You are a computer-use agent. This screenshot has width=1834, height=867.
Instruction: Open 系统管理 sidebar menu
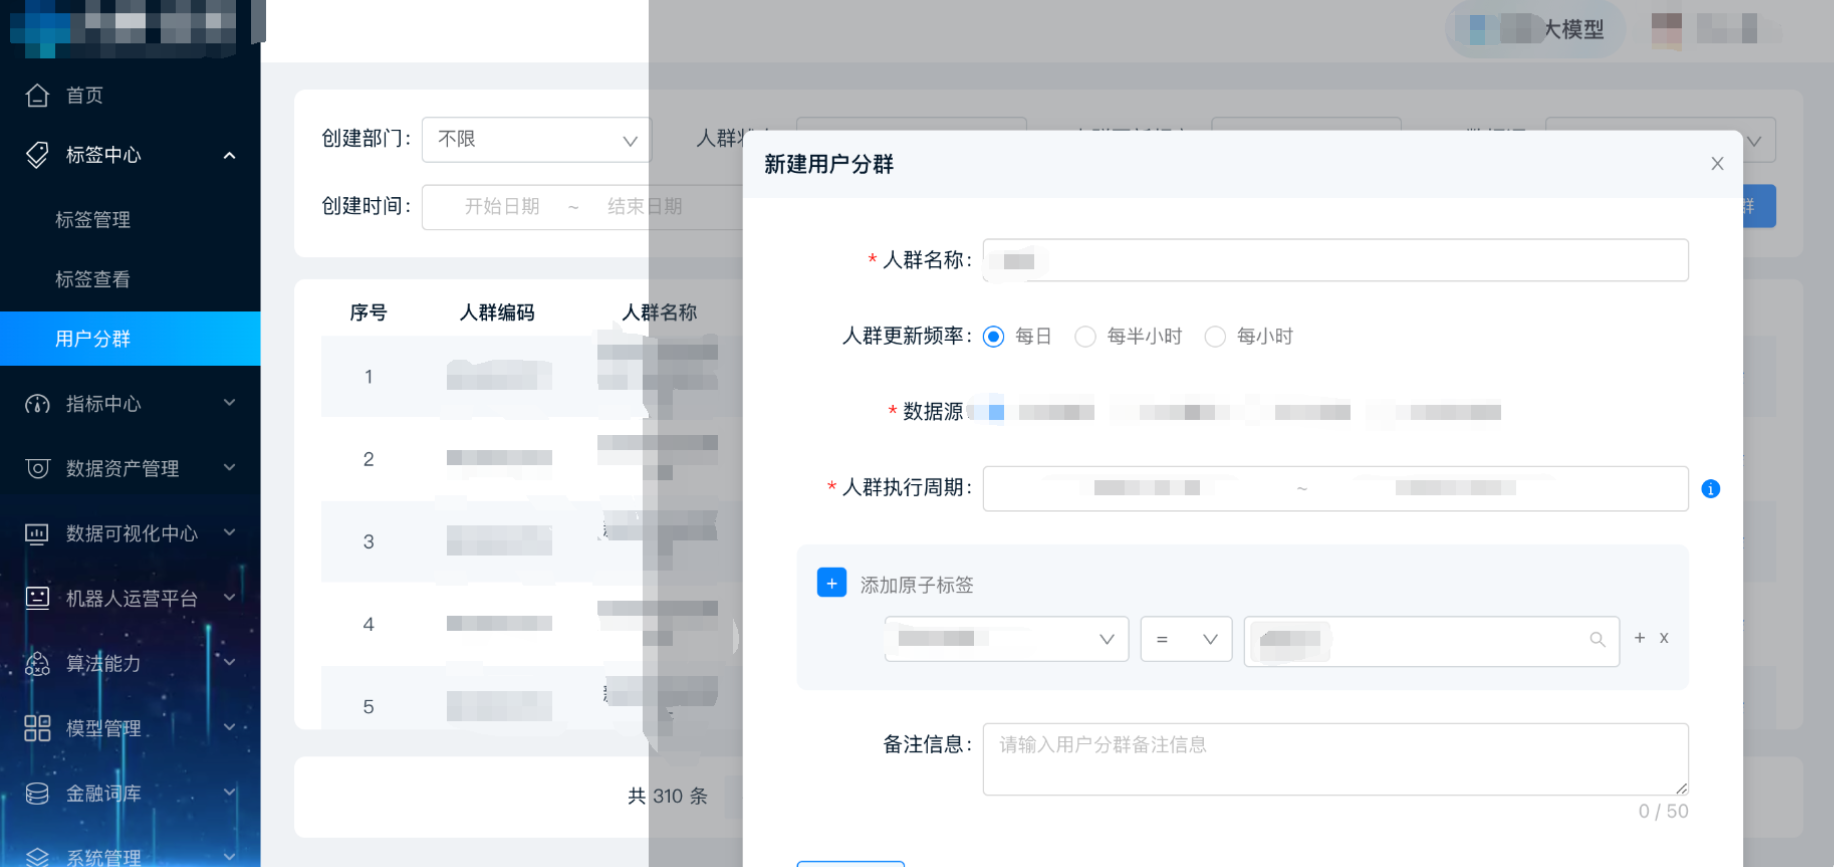[x=130, y=857]
